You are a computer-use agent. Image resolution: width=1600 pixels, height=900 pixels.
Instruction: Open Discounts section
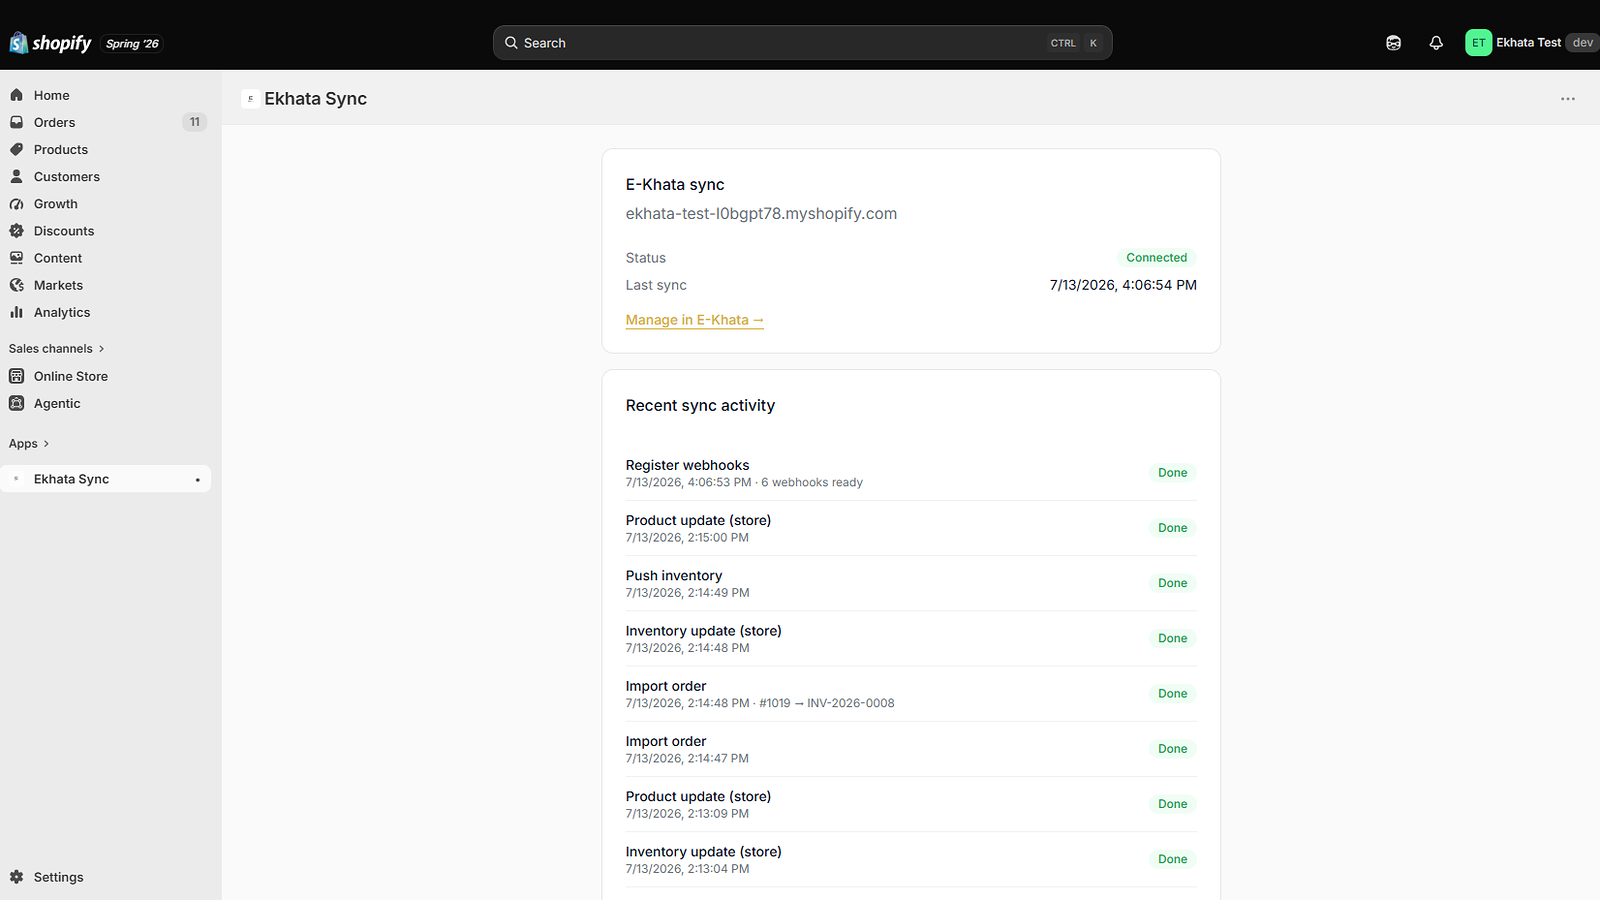click(x=64, y=230)
